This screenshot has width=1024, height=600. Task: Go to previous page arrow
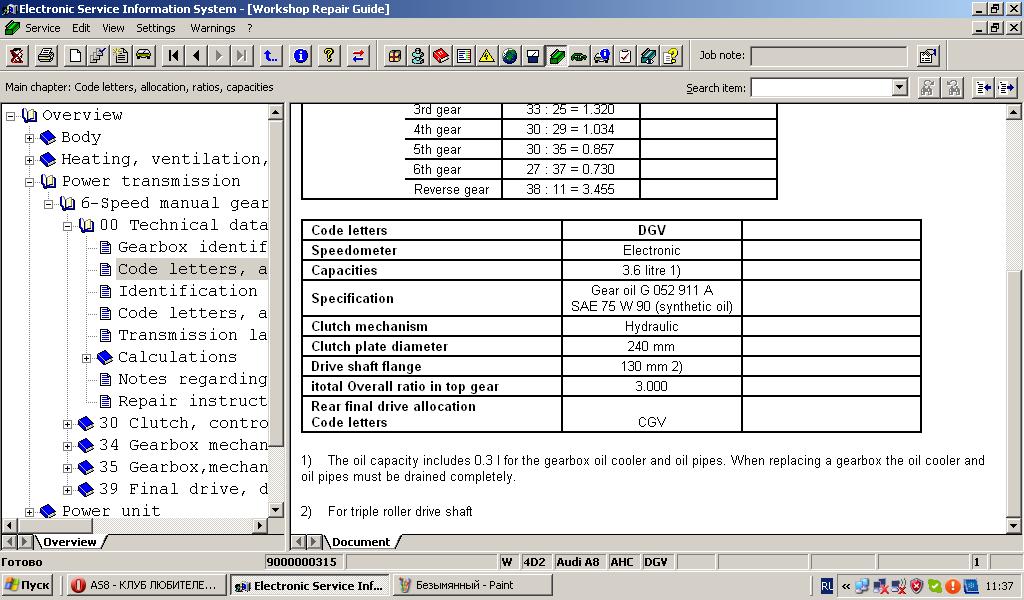pyautogui.click(x=196, y=56)
